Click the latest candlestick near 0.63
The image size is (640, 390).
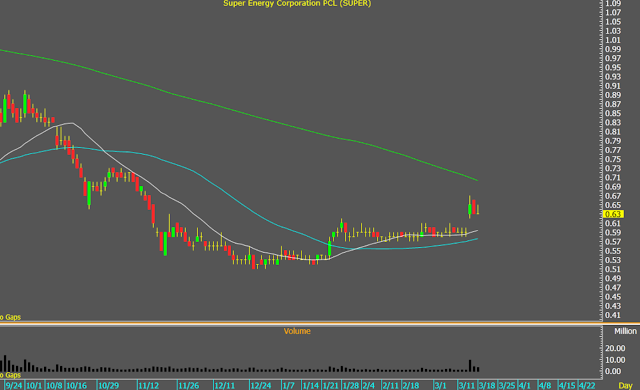478,209
